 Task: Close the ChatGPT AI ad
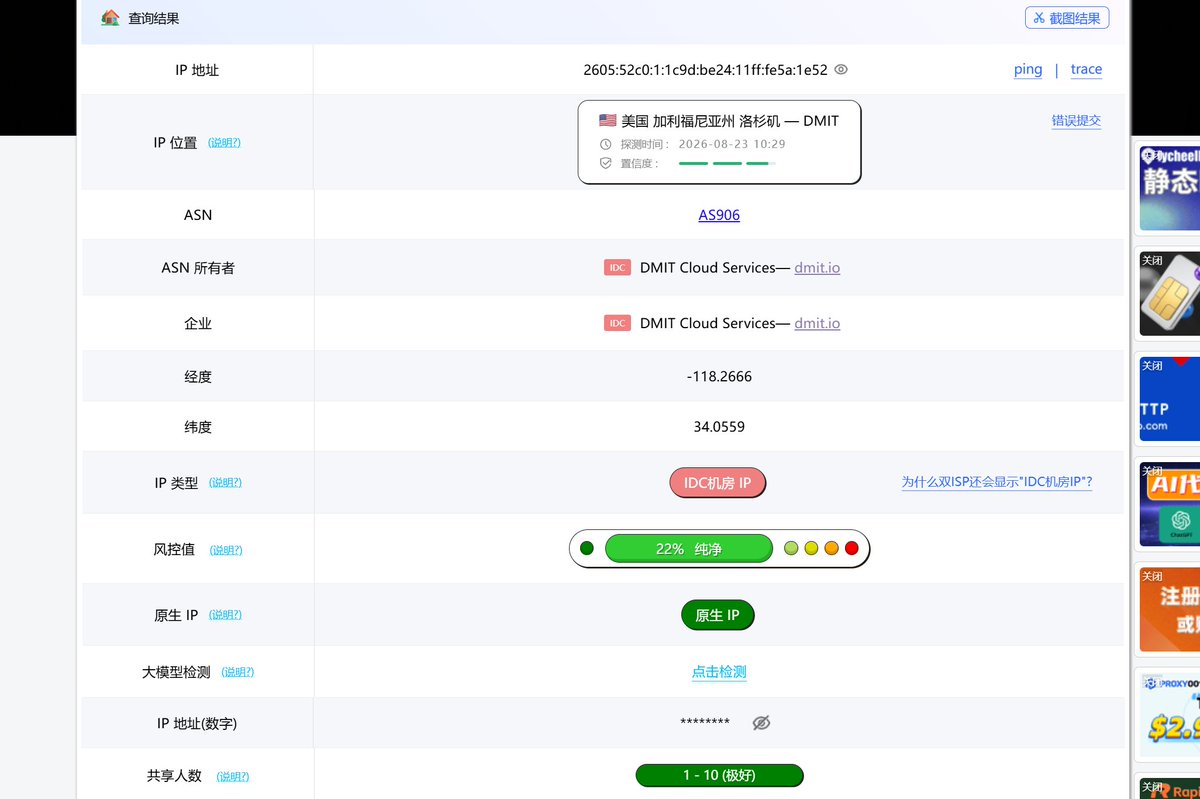1152,470
